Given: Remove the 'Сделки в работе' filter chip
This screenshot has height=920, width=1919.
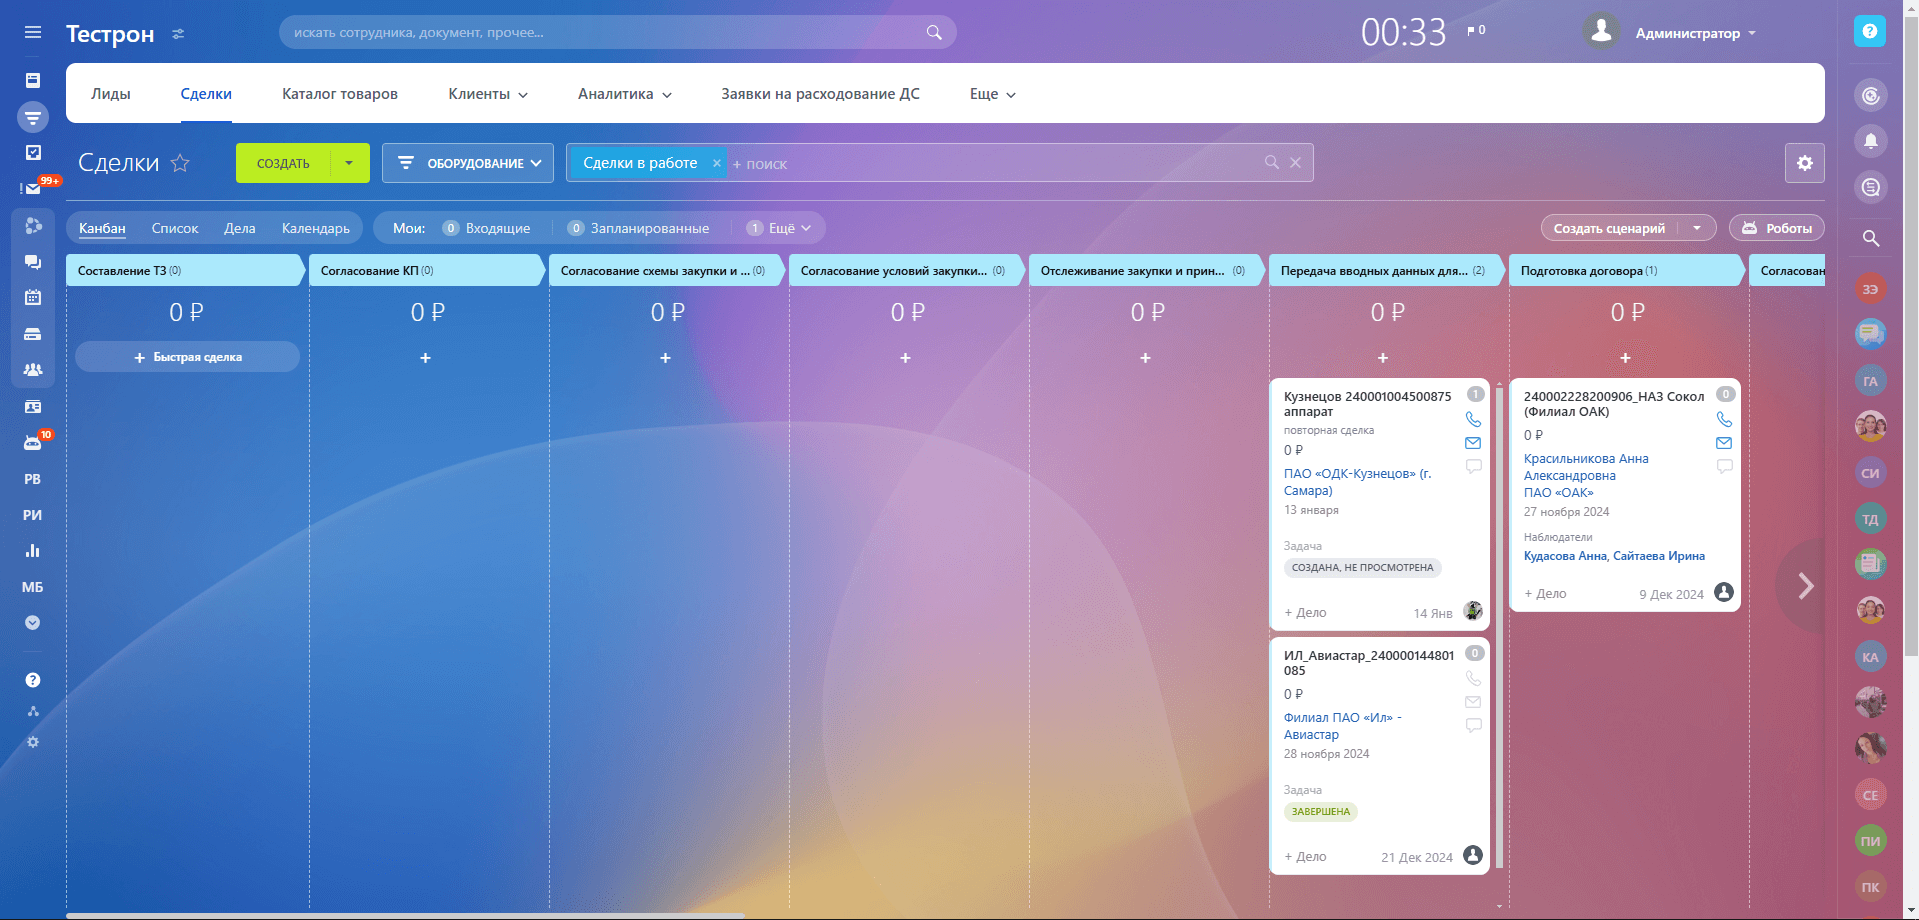Looking at the screenshot, I should point(716,163).
